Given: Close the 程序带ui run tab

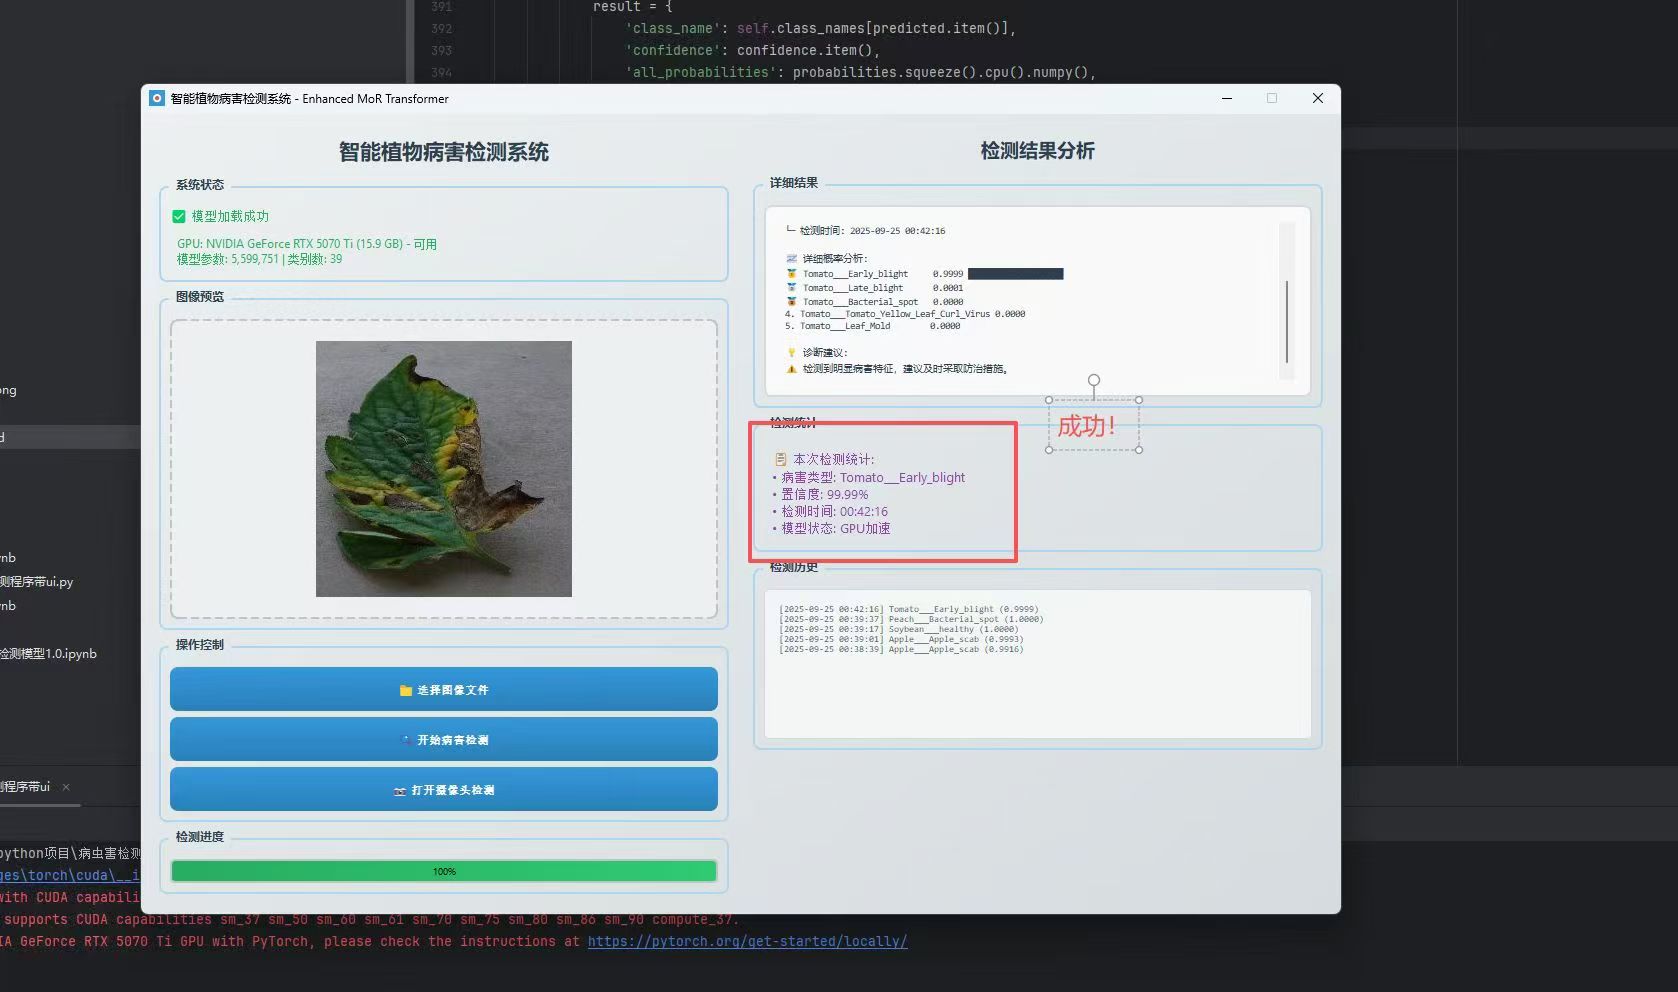Looking at the screenshot, I should (x=66, y=787).
